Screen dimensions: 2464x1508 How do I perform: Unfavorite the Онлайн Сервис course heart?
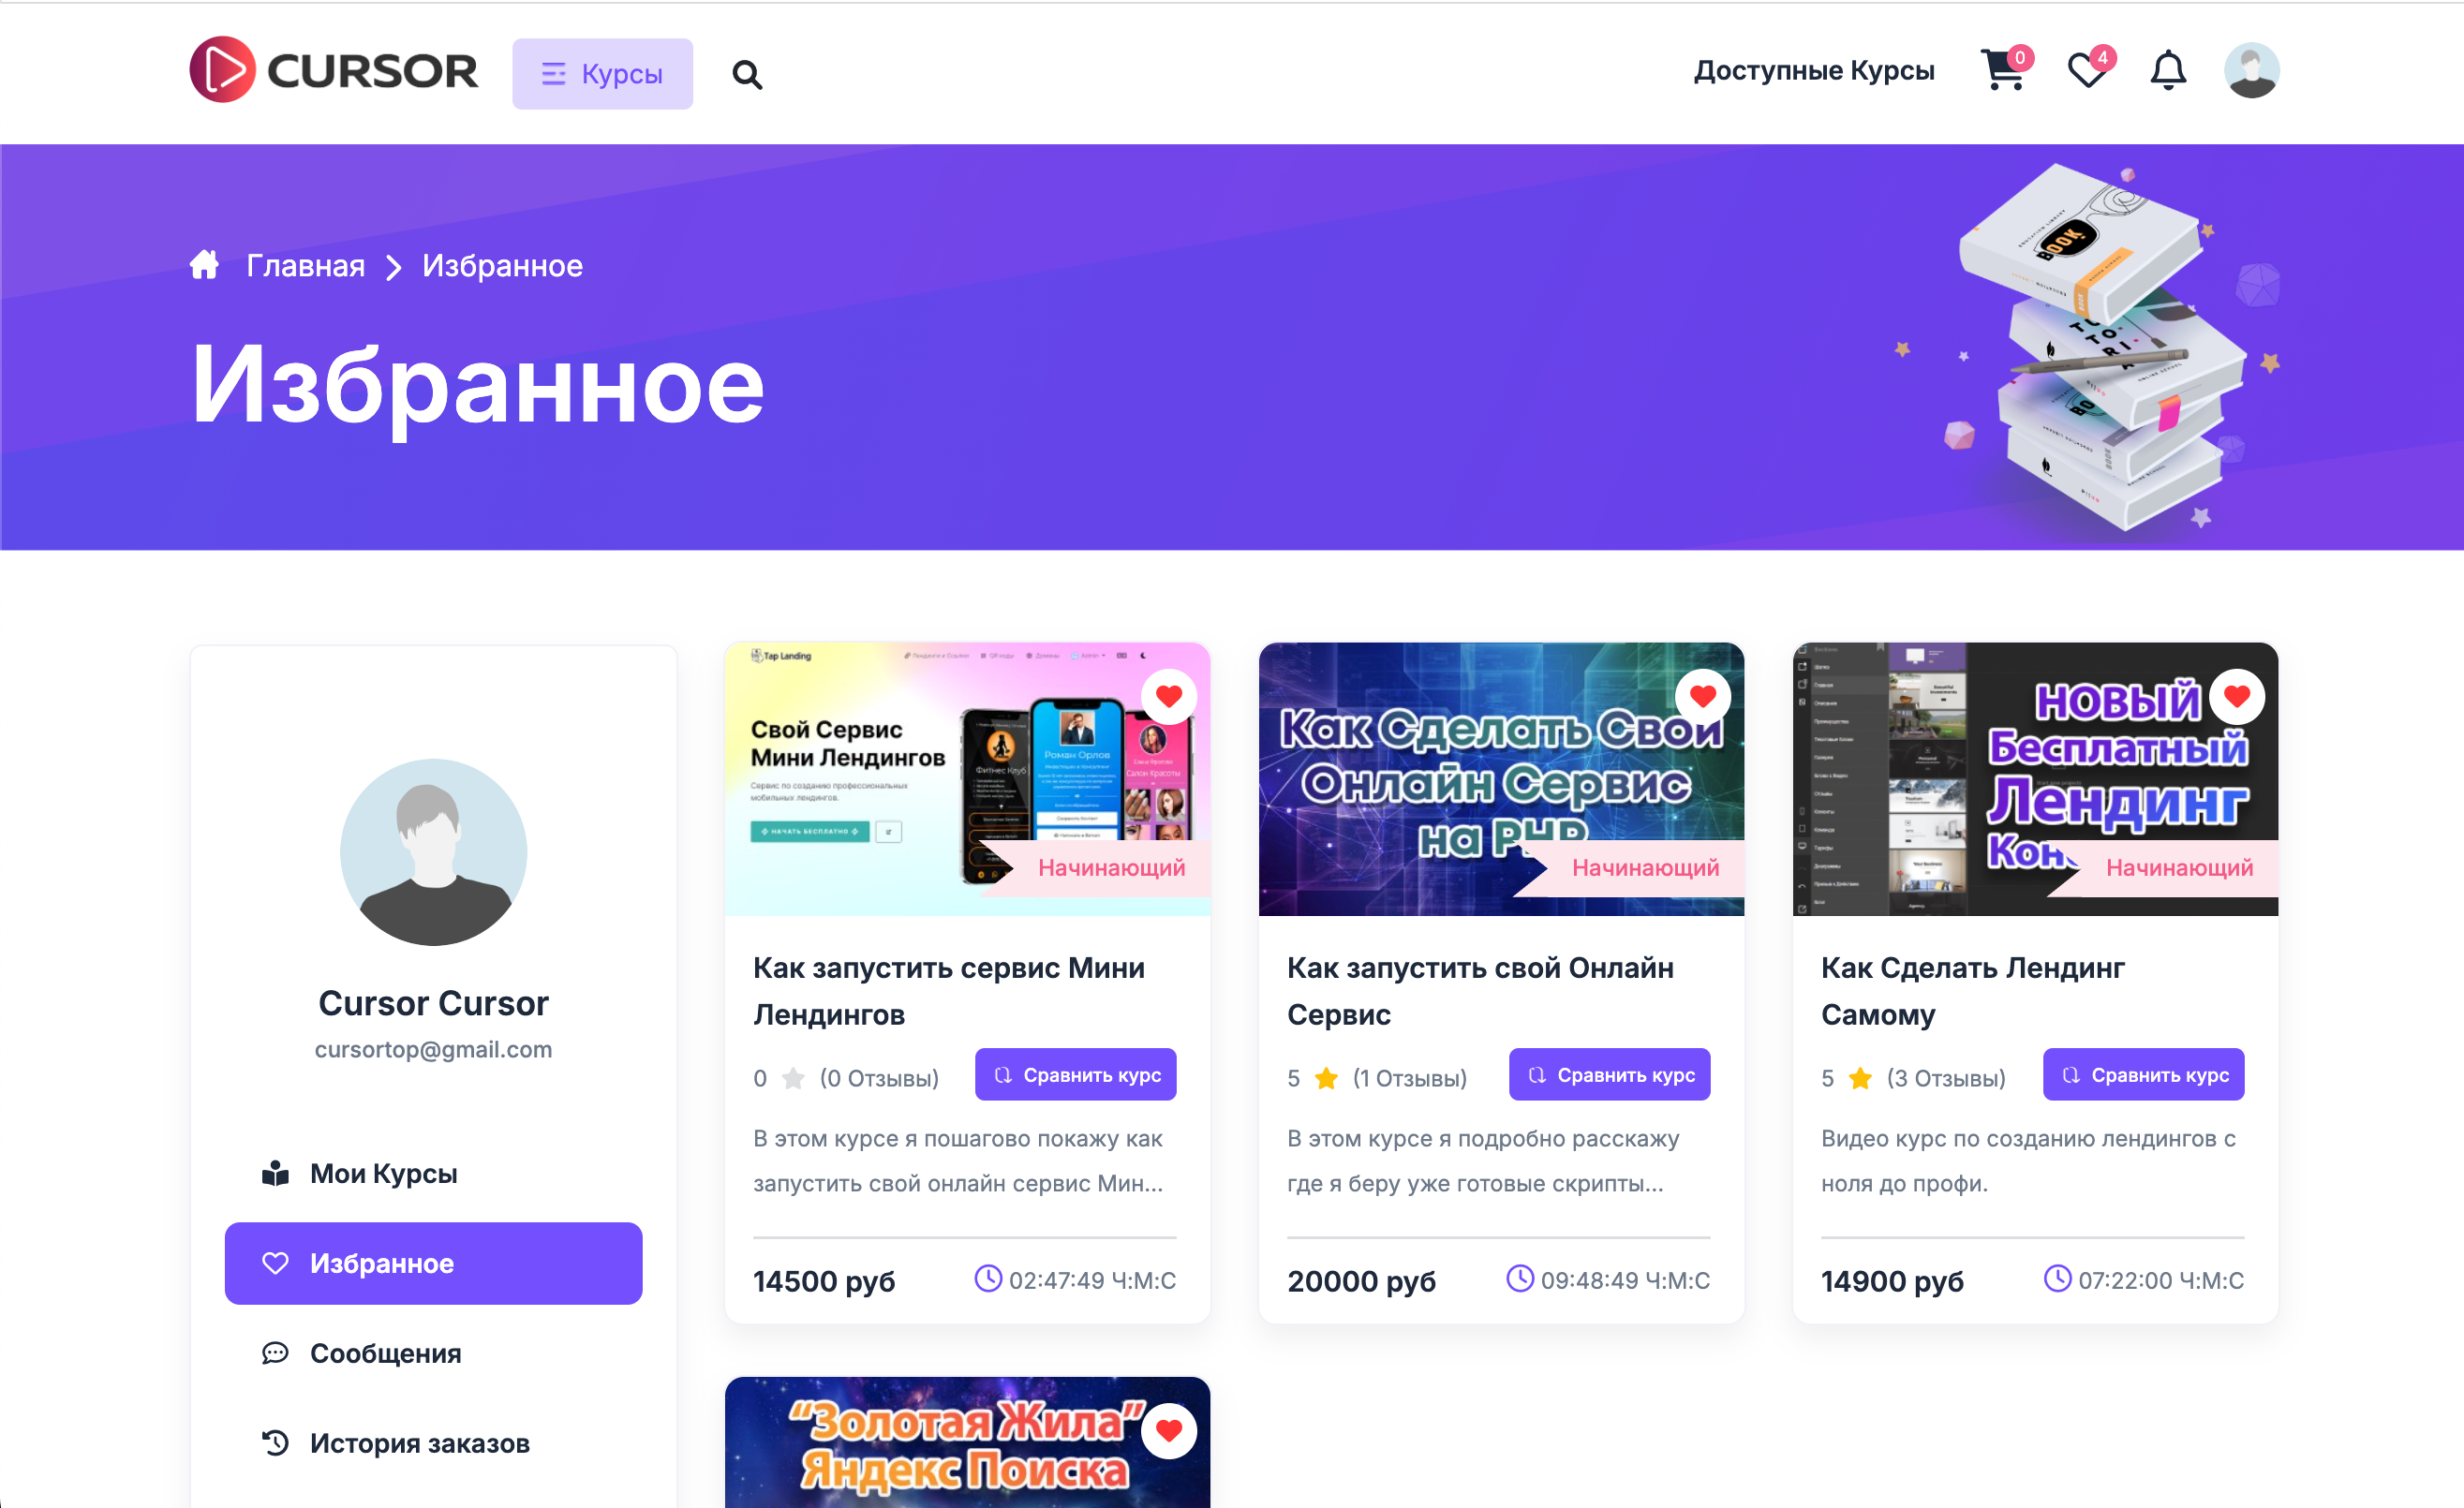(x=1703, y=696)
